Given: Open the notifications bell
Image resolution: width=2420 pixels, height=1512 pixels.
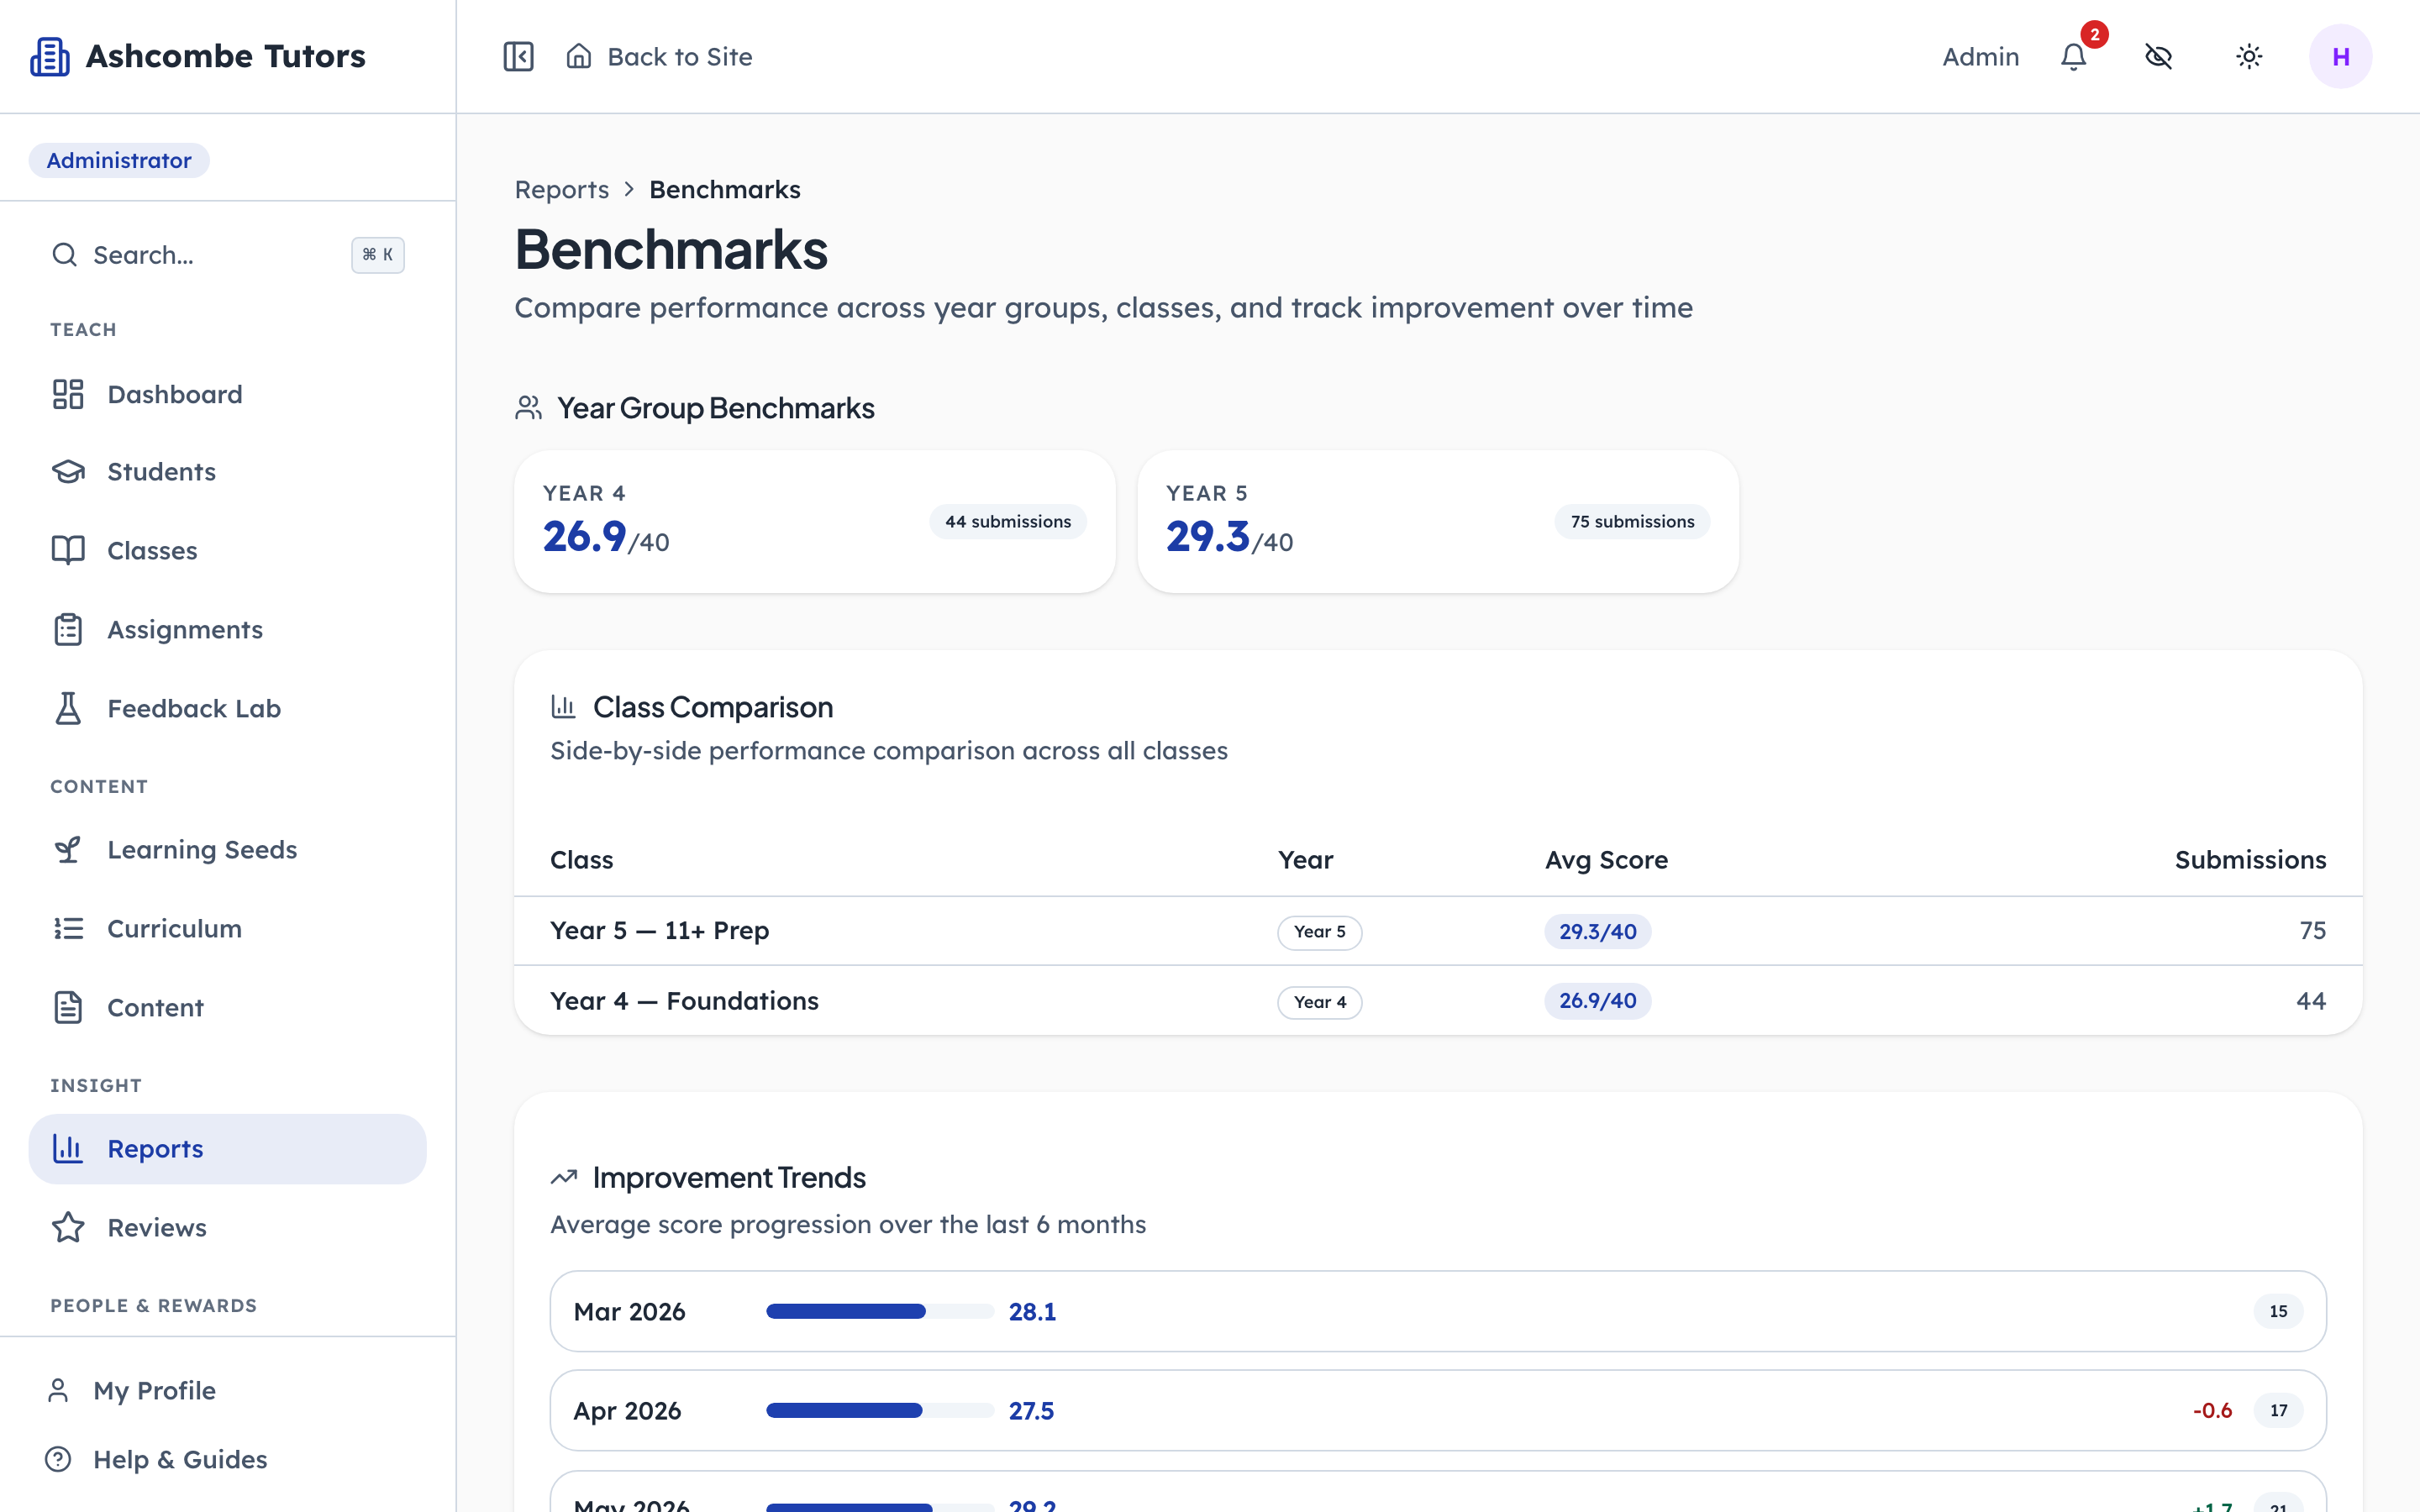Looking at the screenshot, I should tap(2074, 57).
